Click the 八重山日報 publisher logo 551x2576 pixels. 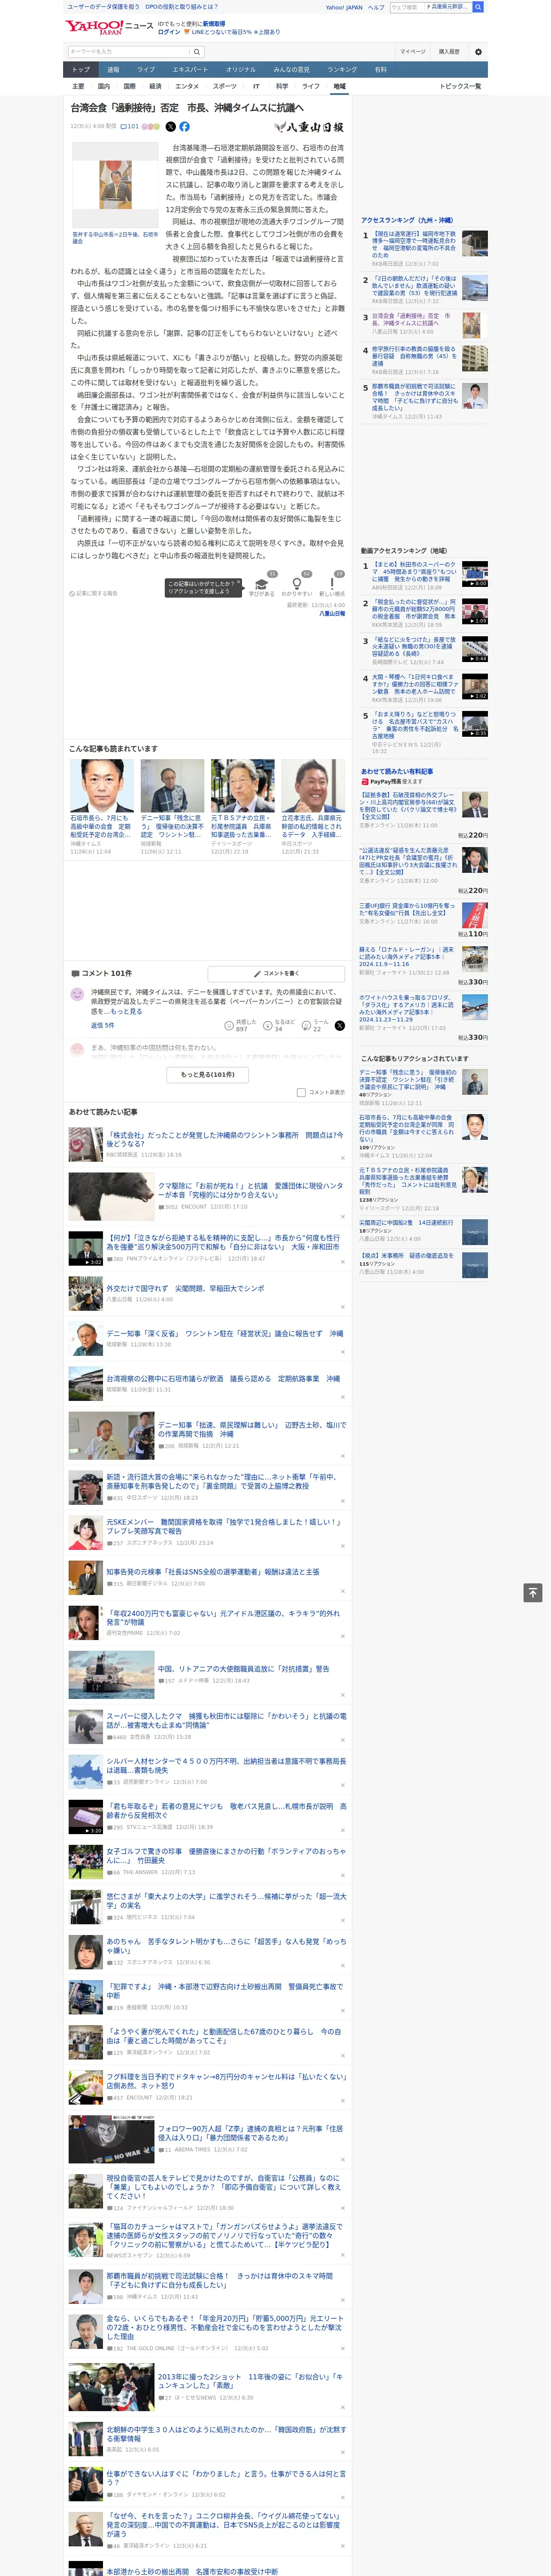coord(308,127)
